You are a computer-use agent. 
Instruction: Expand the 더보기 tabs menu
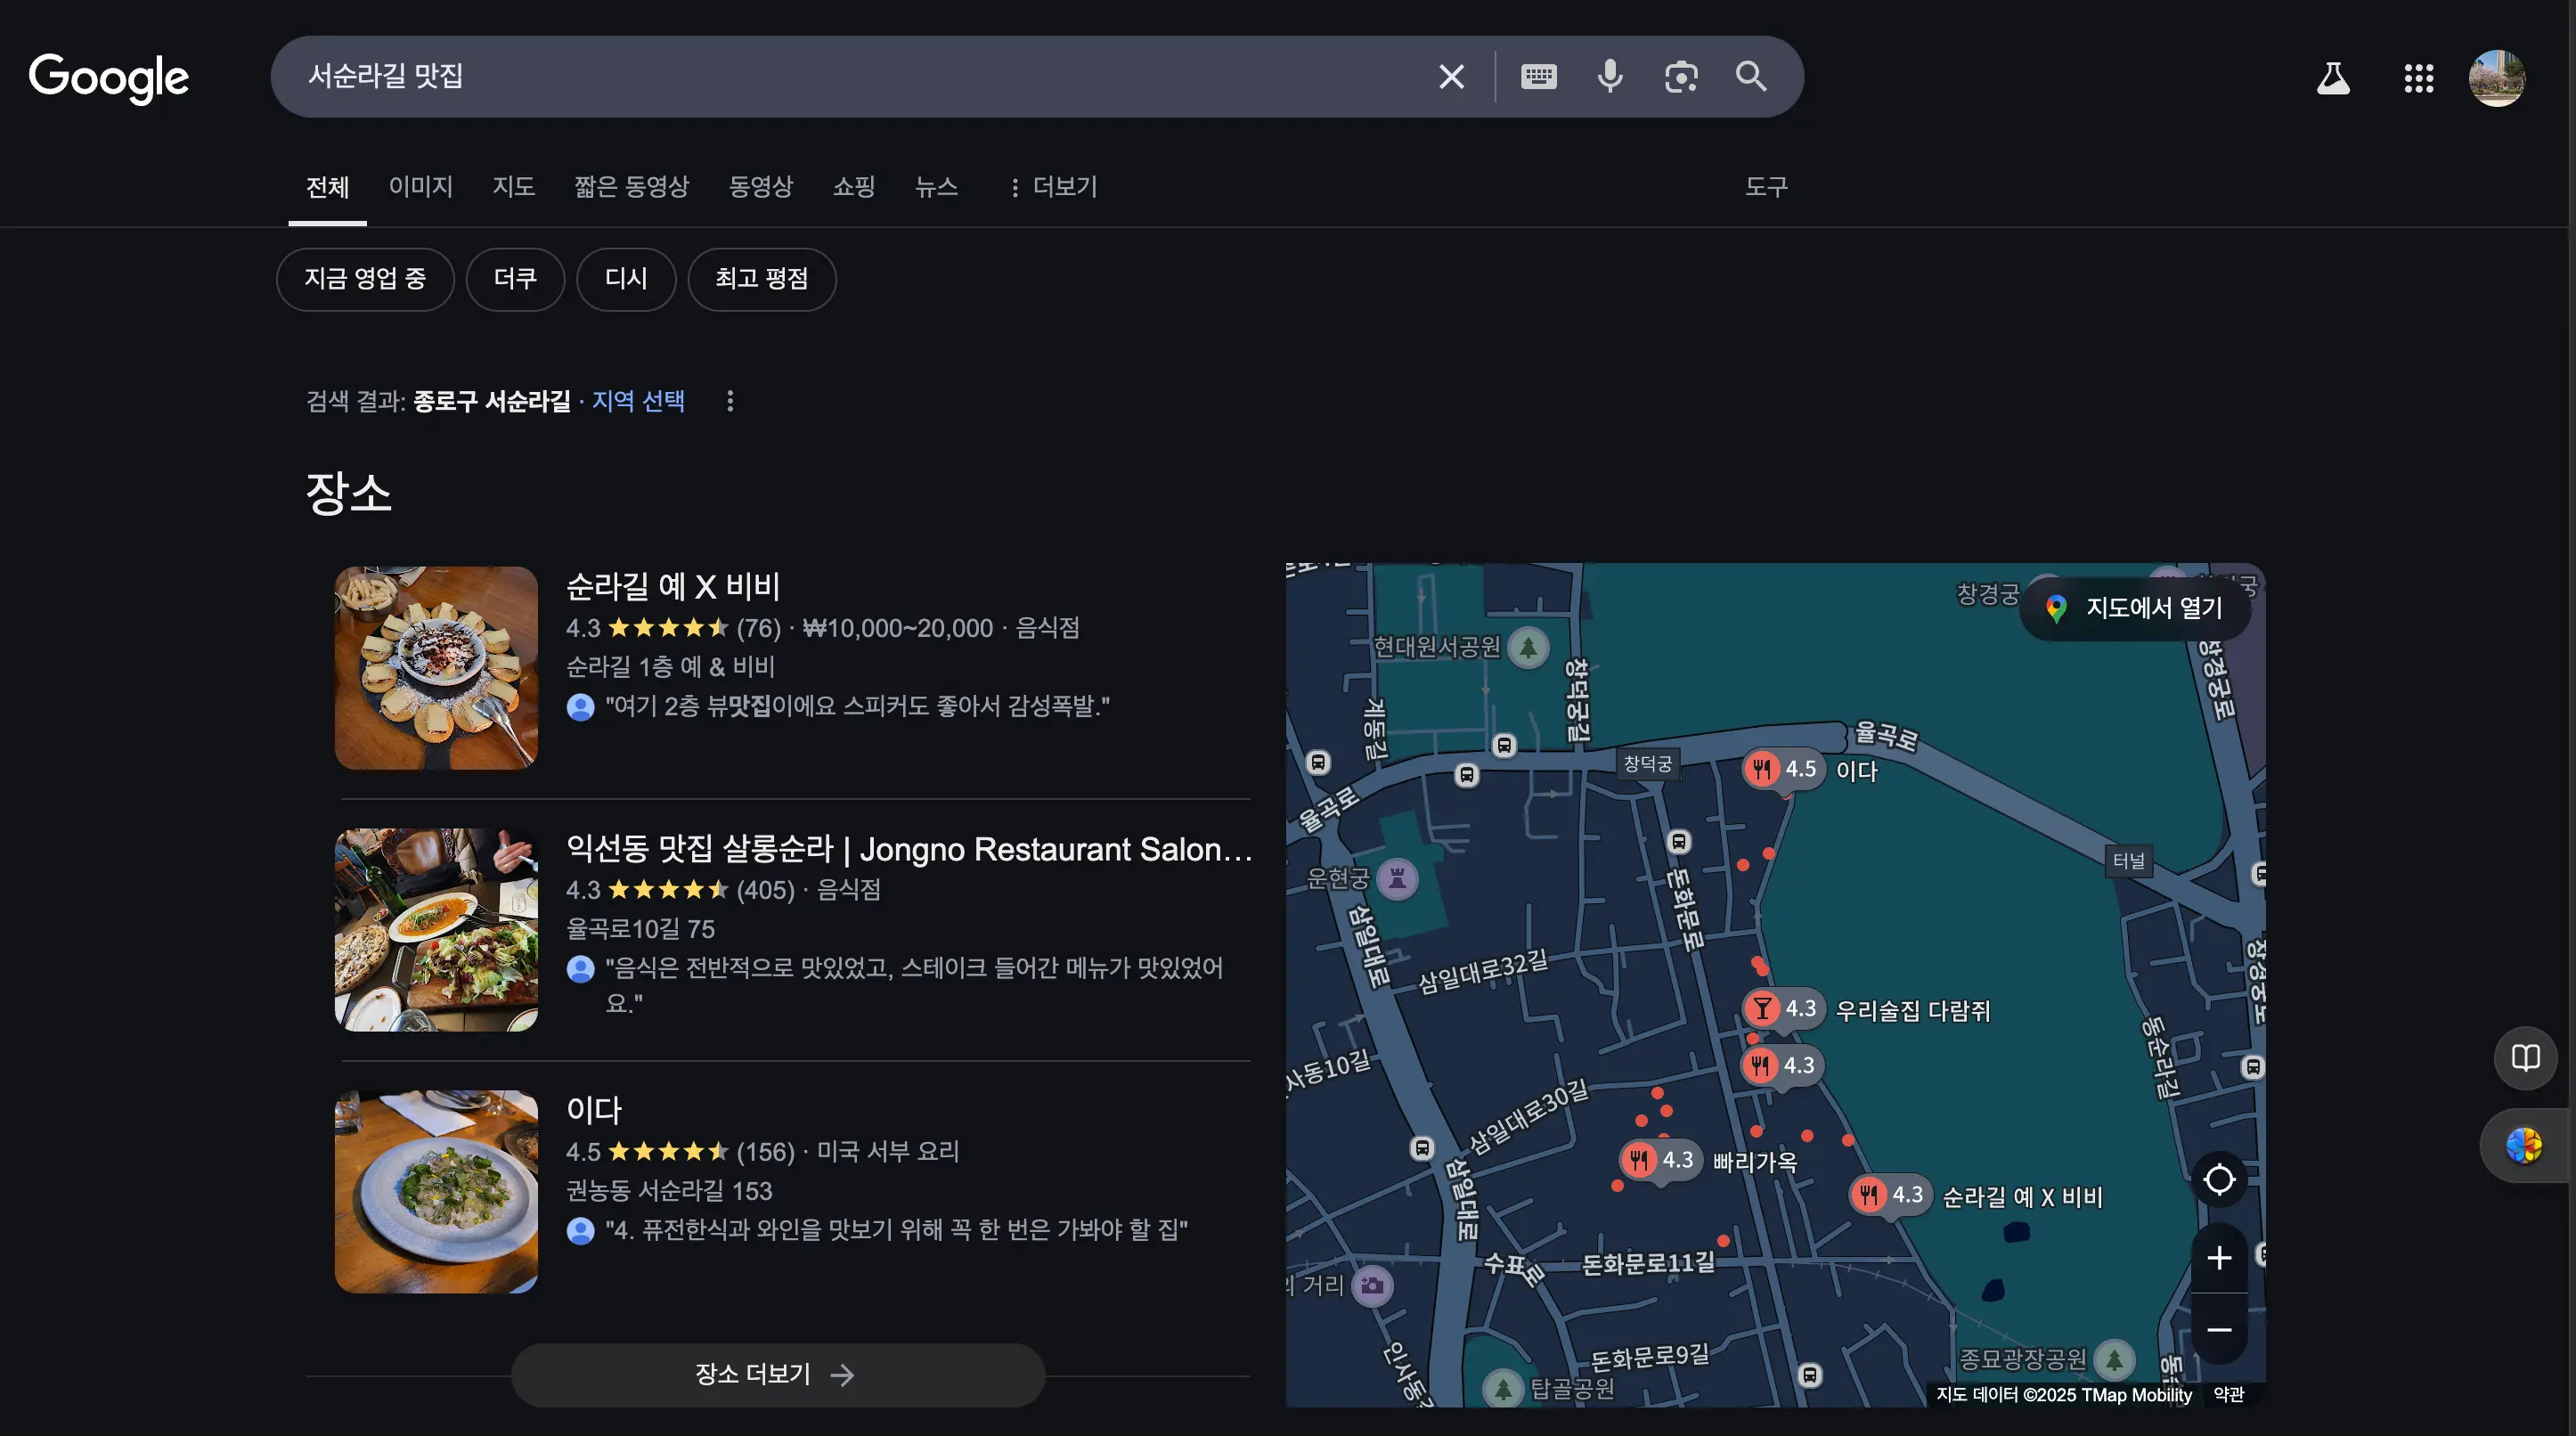1053,187
